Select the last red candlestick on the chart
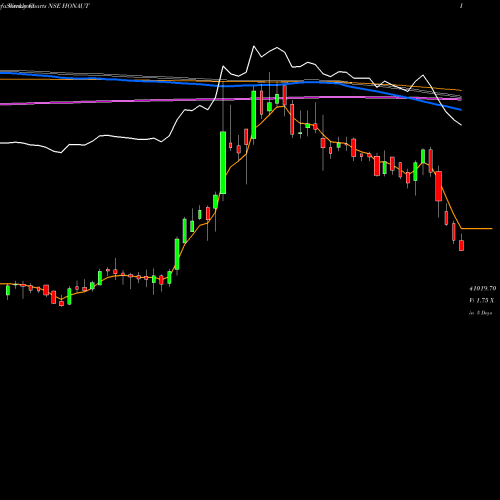500x500 pixels. 461,245
